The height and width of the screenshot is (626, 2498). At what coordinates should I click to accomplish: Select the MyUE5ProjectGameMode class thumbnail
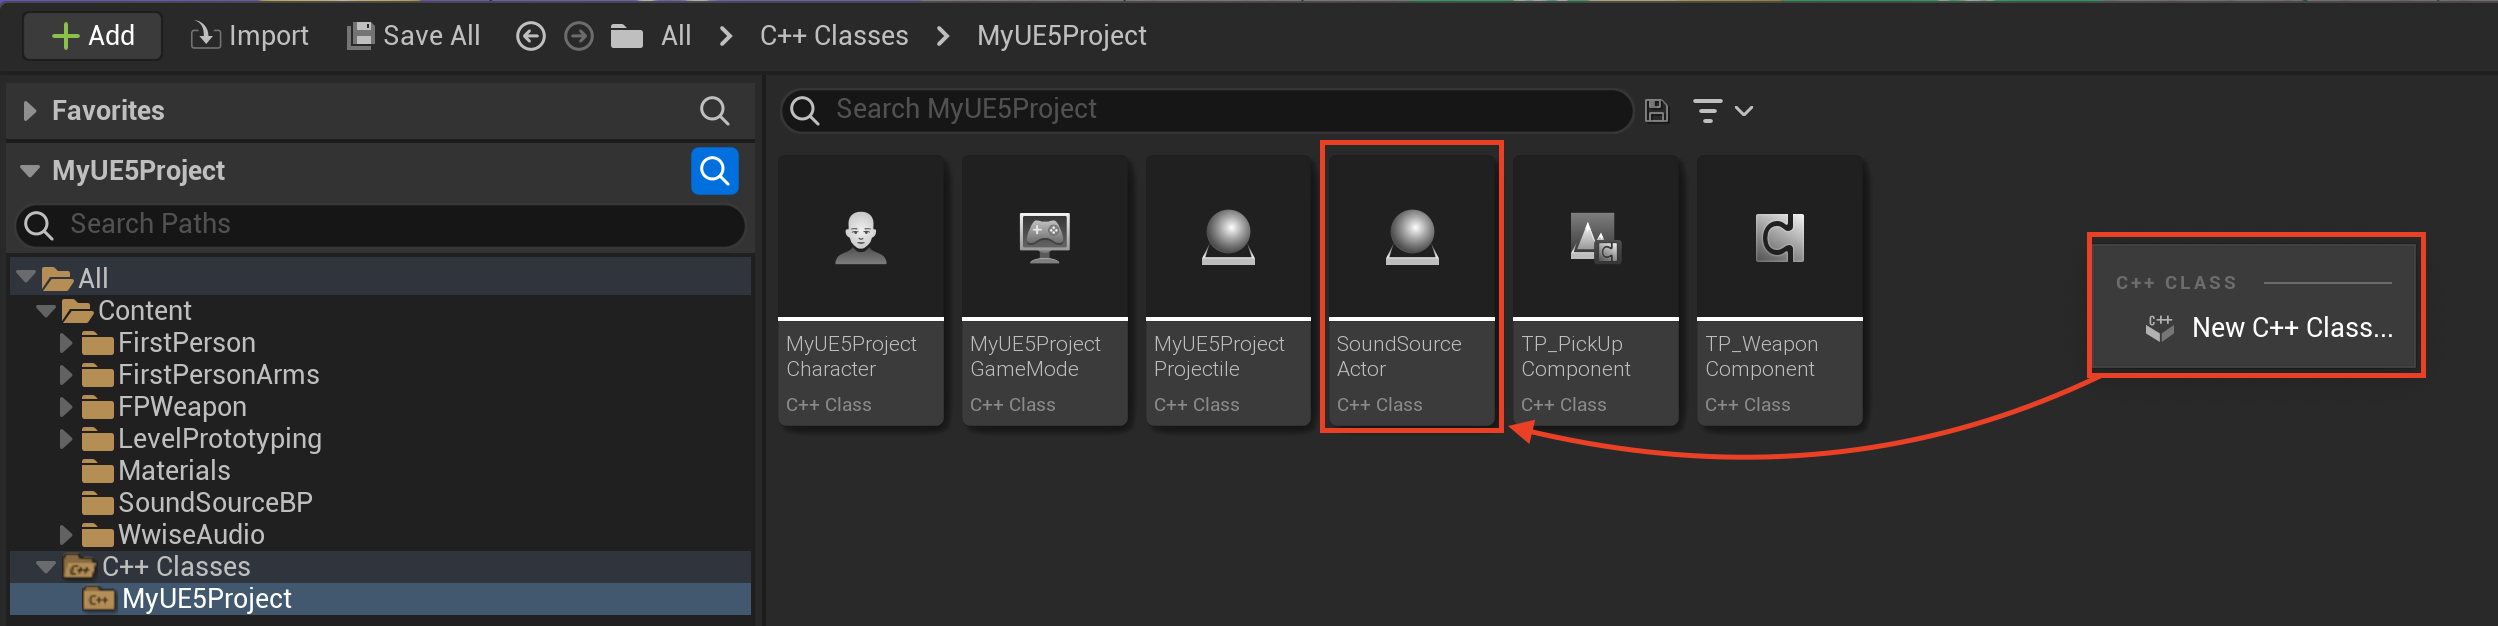click(1045, 291)
